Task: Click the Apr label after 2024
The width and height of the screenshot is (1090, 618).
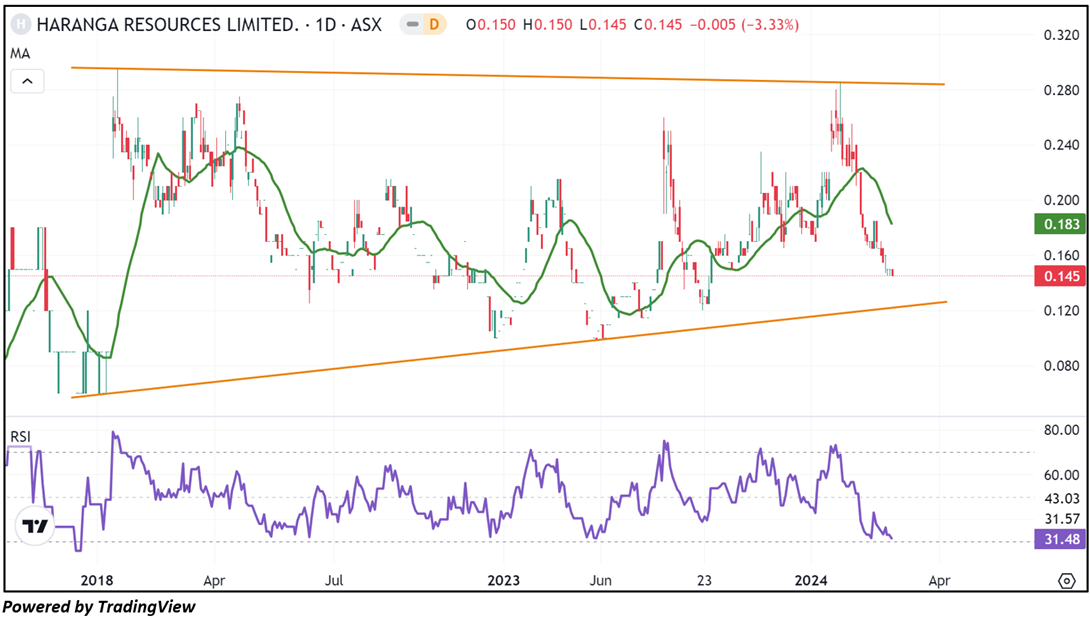Action: 939,580
